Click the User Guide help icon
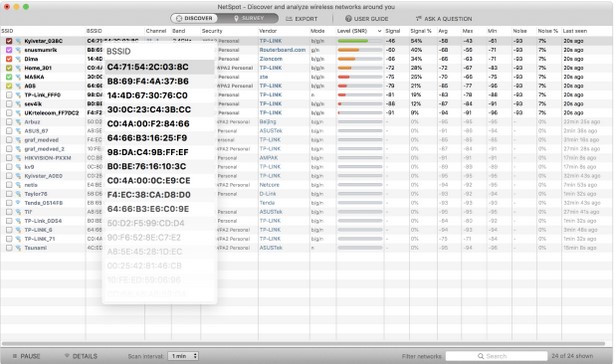 (x=348, y=18)
